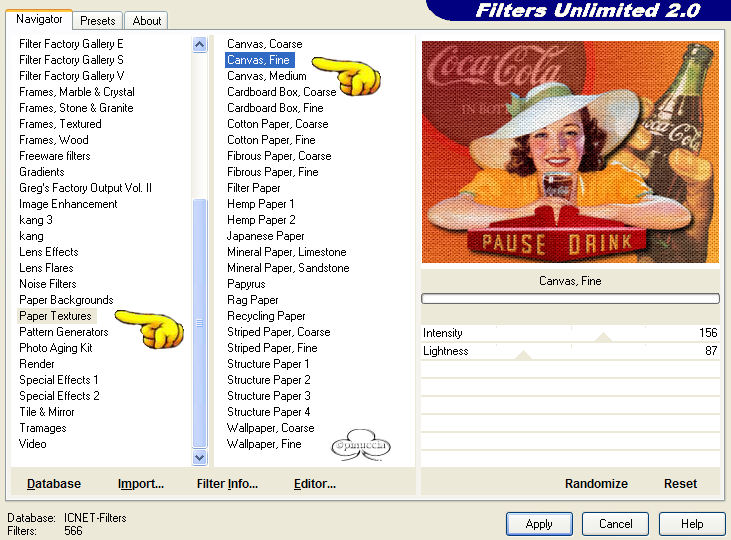
Task: Select Special Effects 1 category
Action: tap(59, 380)
